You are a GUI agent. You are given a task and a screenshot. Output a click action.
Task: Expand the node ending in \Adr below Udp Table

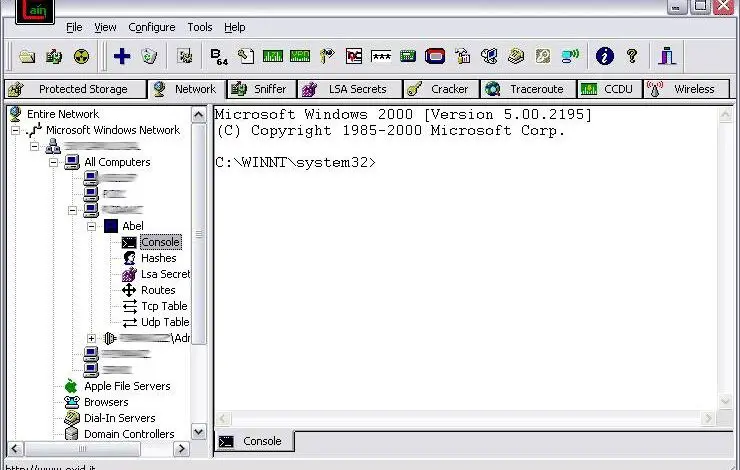coord(92,338)
